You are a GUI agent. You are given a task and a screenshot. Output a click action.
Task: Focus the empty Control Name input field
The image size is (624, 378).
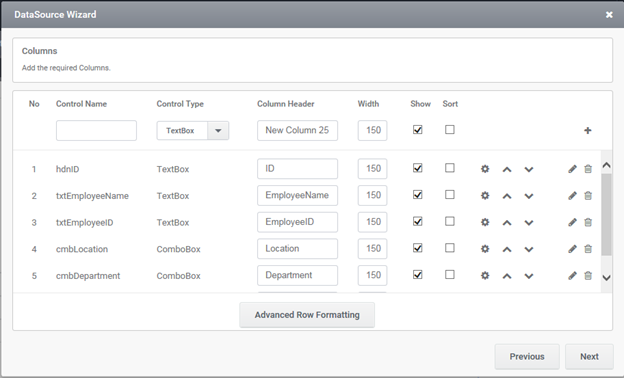pos(96,131)
